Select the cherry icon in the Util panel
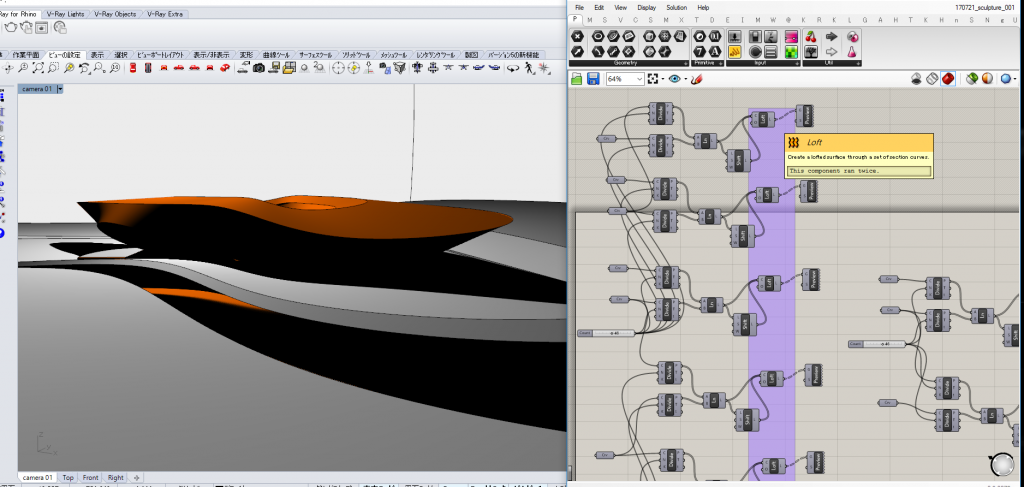 811,36
